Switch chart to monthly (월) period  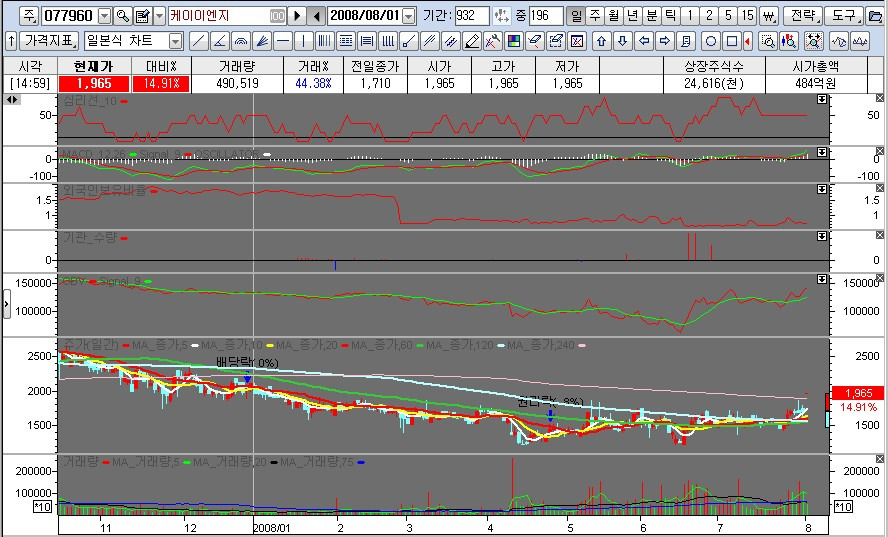point(613,16)
